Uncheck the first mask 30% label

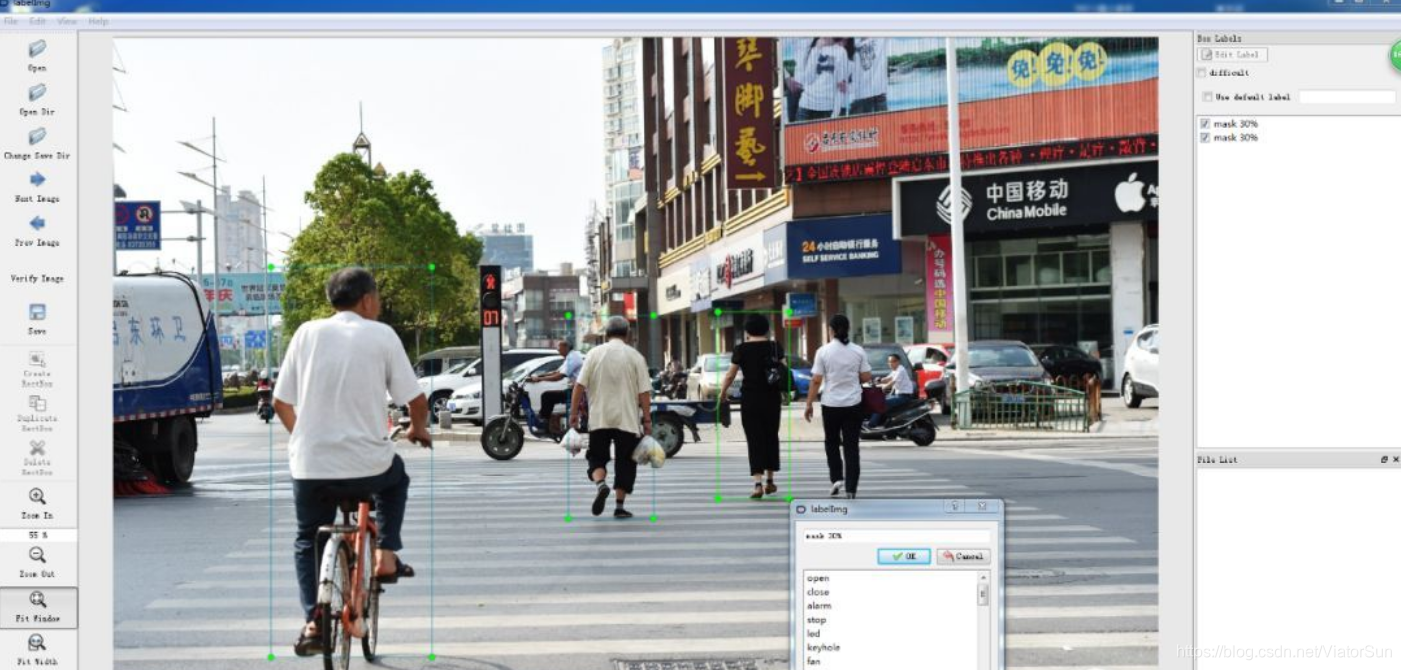coord(1205,124)
